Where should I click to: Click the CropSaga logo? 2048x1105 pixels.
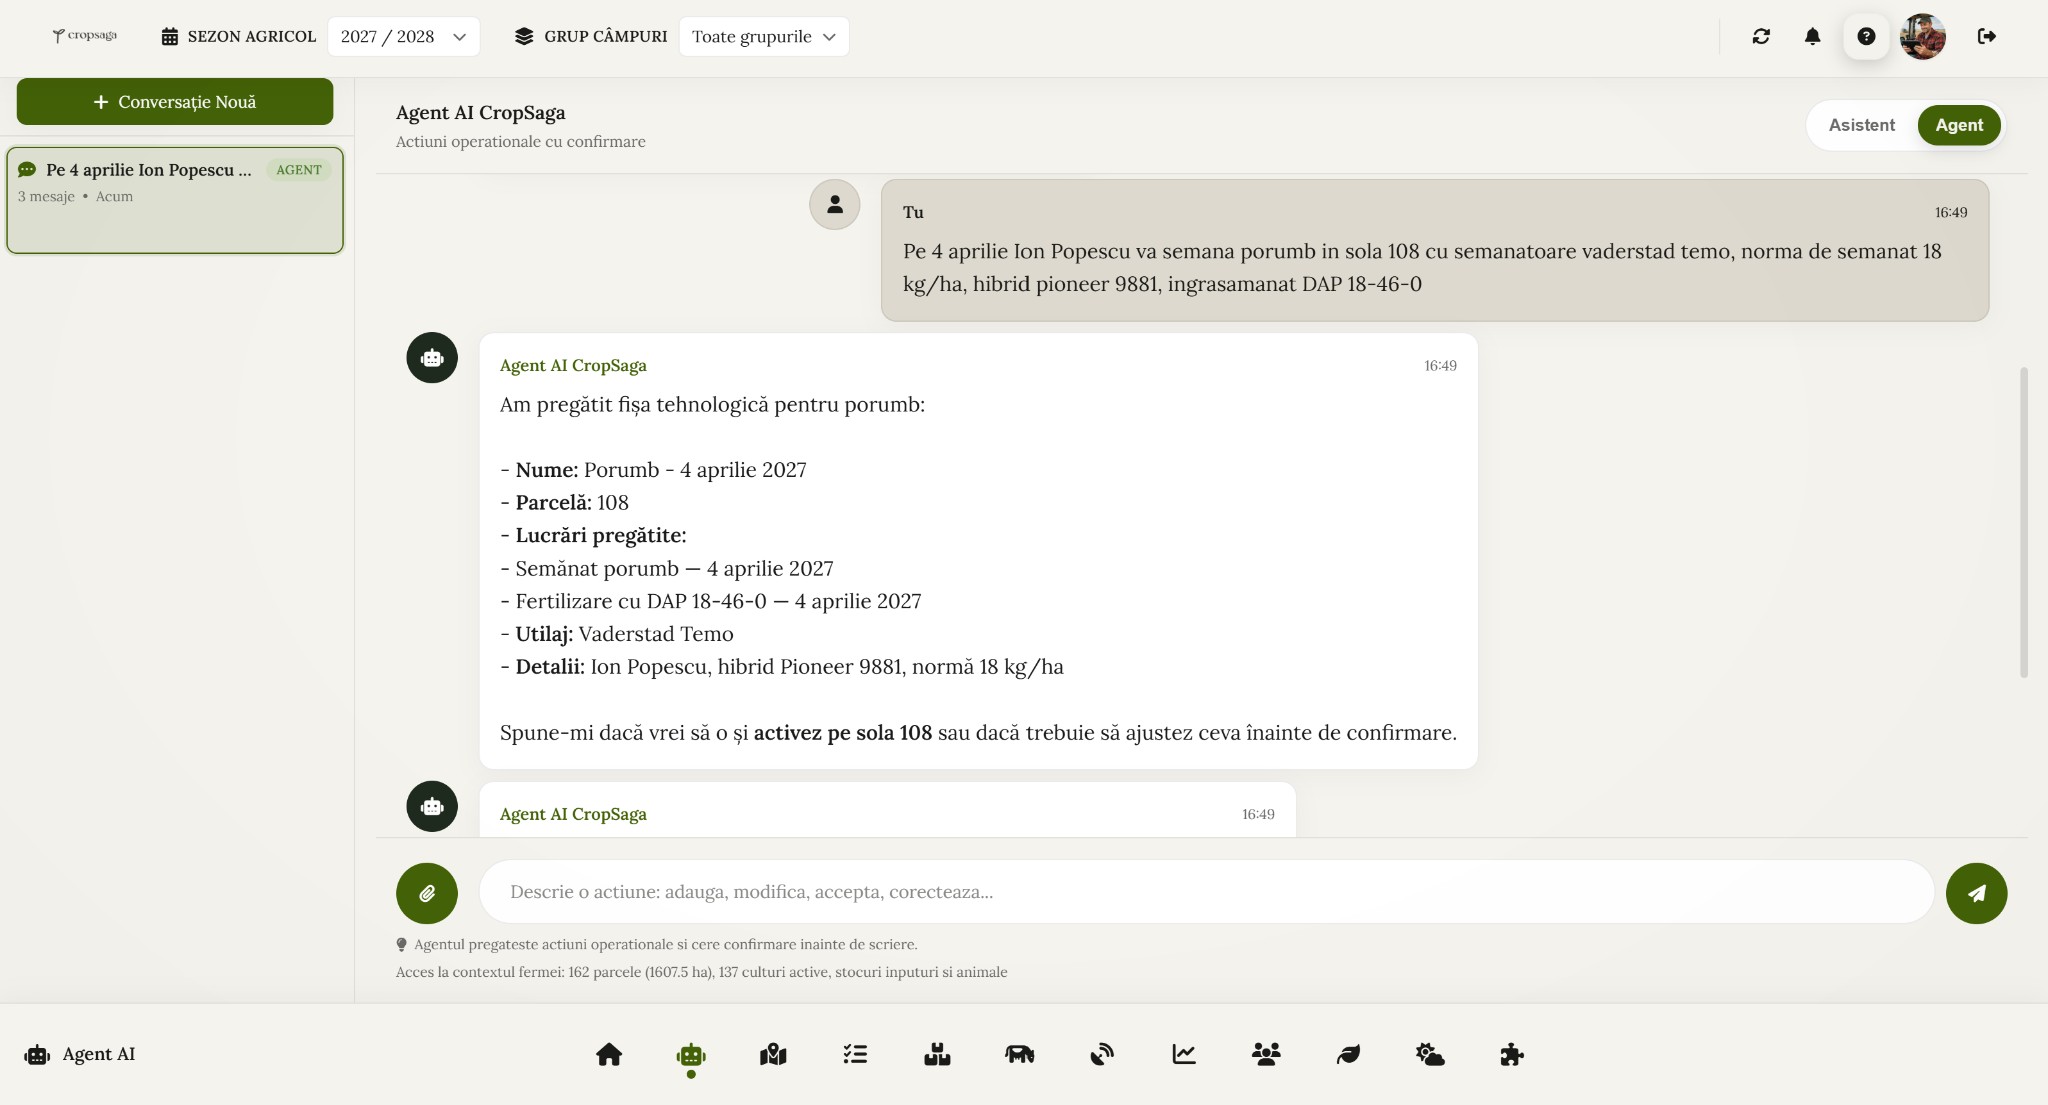(85, 35)
